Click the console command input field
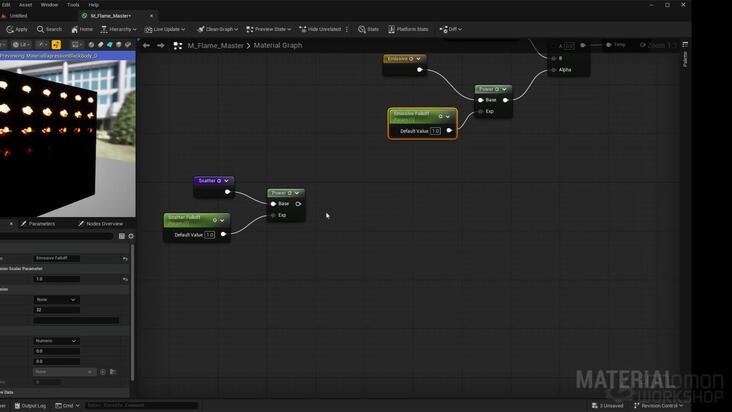Viewport: 732px width, 412px height. 141,405
